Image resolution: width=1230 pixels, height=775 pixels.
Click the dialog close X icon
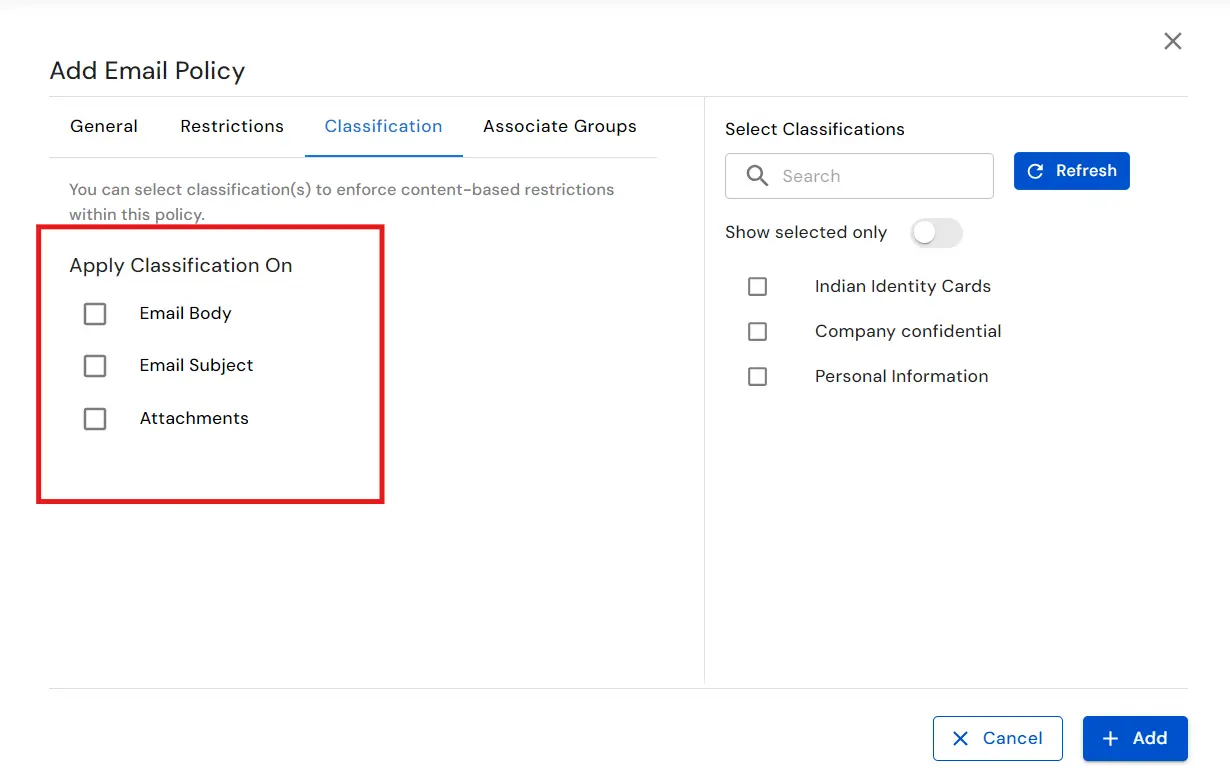click(1172, 41)
